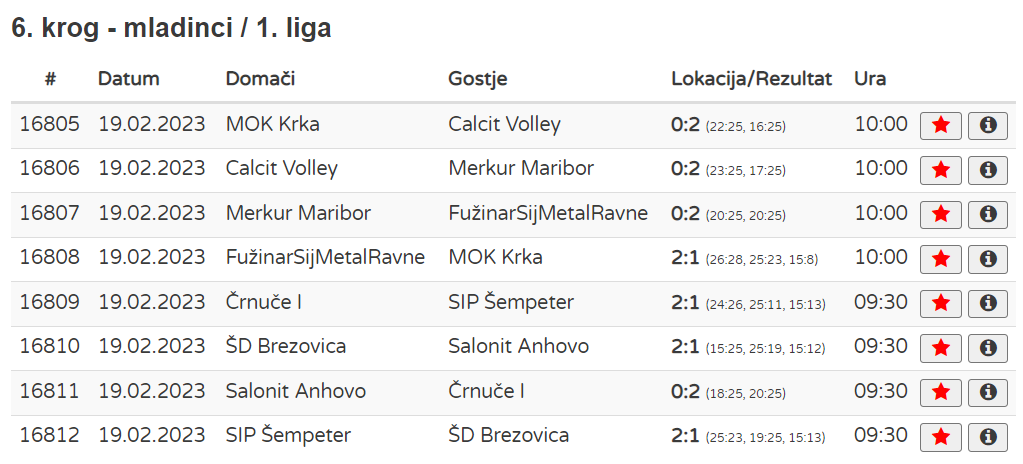View info for match 16807
Viewport: 1023px width, 464px height.
(x=988, y=214)
